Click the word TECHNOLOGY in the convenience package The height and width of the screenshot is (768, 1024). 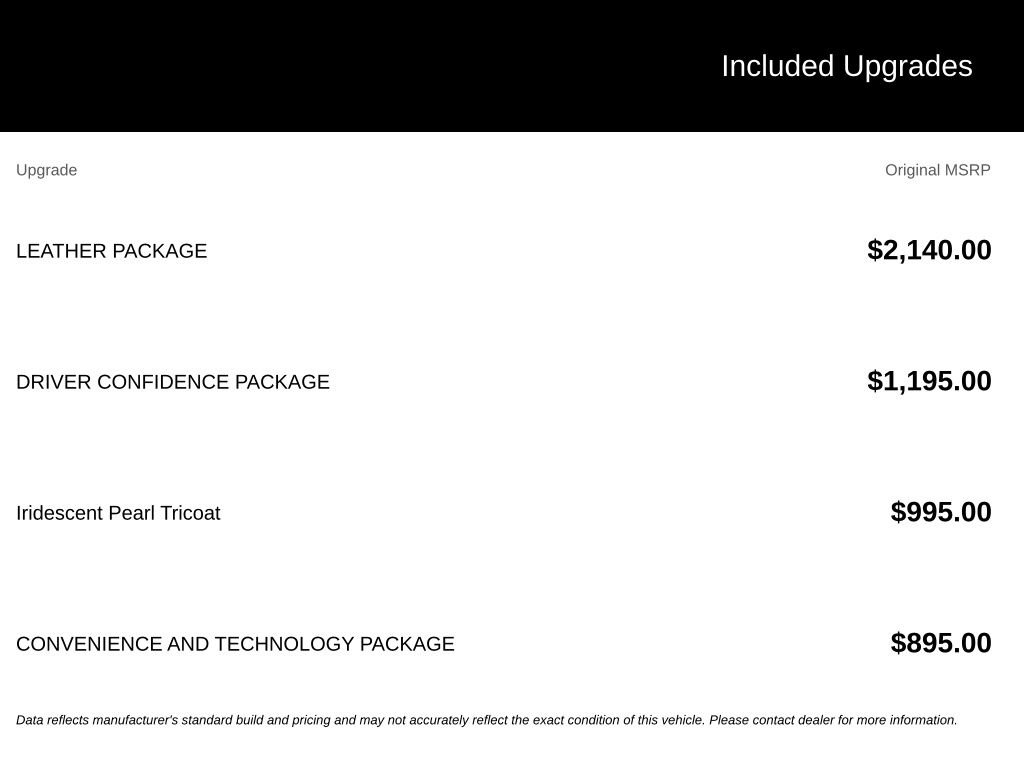click(x=284, y=644)
